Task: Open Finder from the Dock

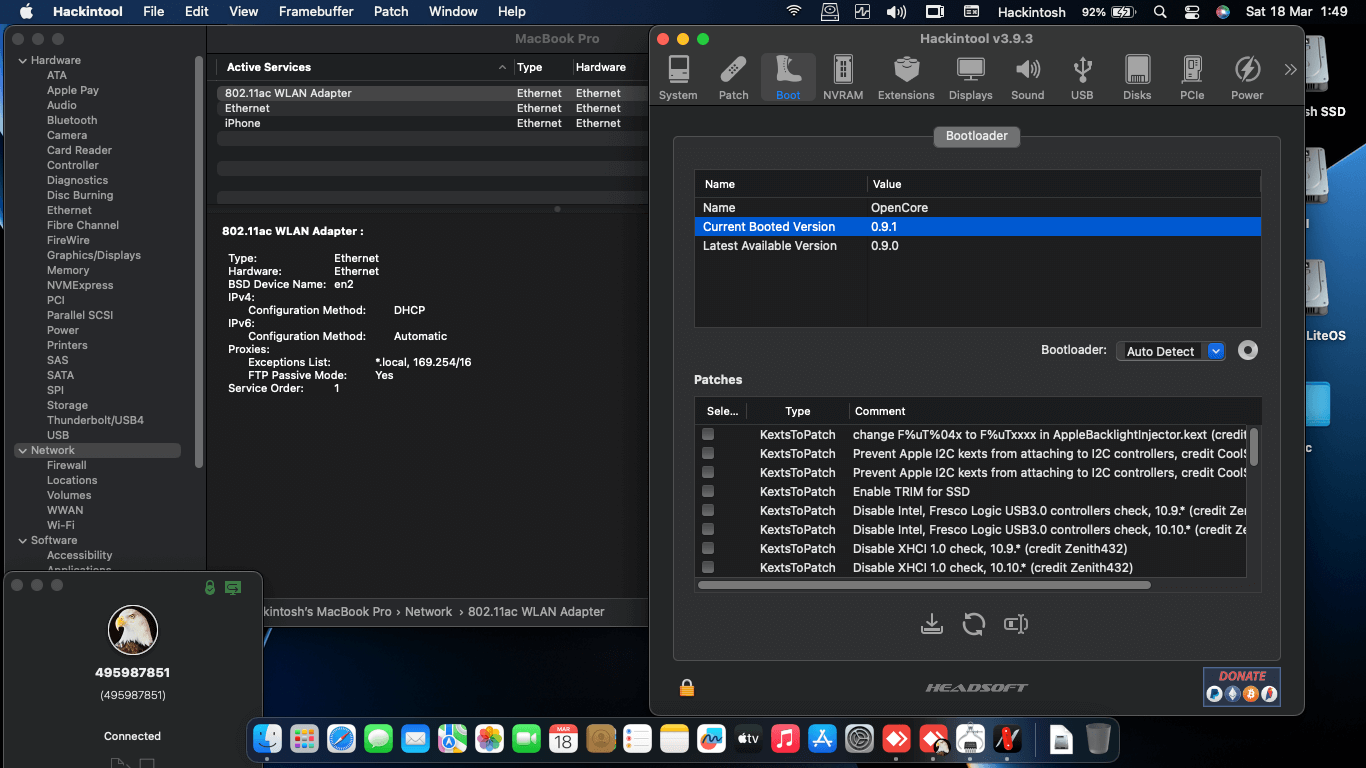Action: coord(267,739)
